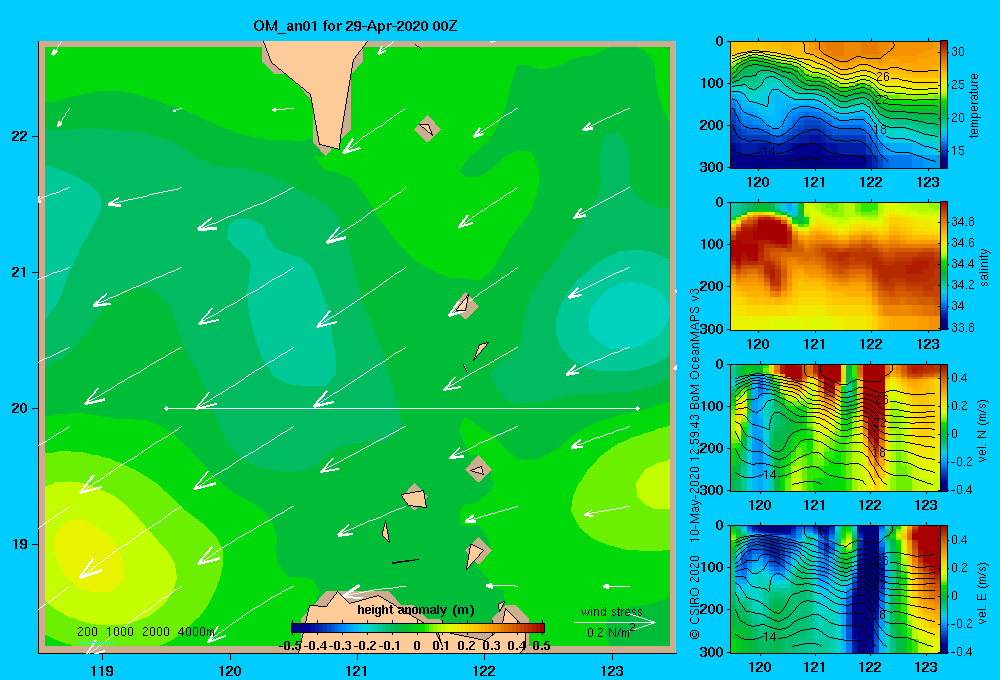Viewport: 1000px width, 680px height.
Task: Click the 14 contour label in temperature plot
Action: pyautogui.click(x=769, y=152)
